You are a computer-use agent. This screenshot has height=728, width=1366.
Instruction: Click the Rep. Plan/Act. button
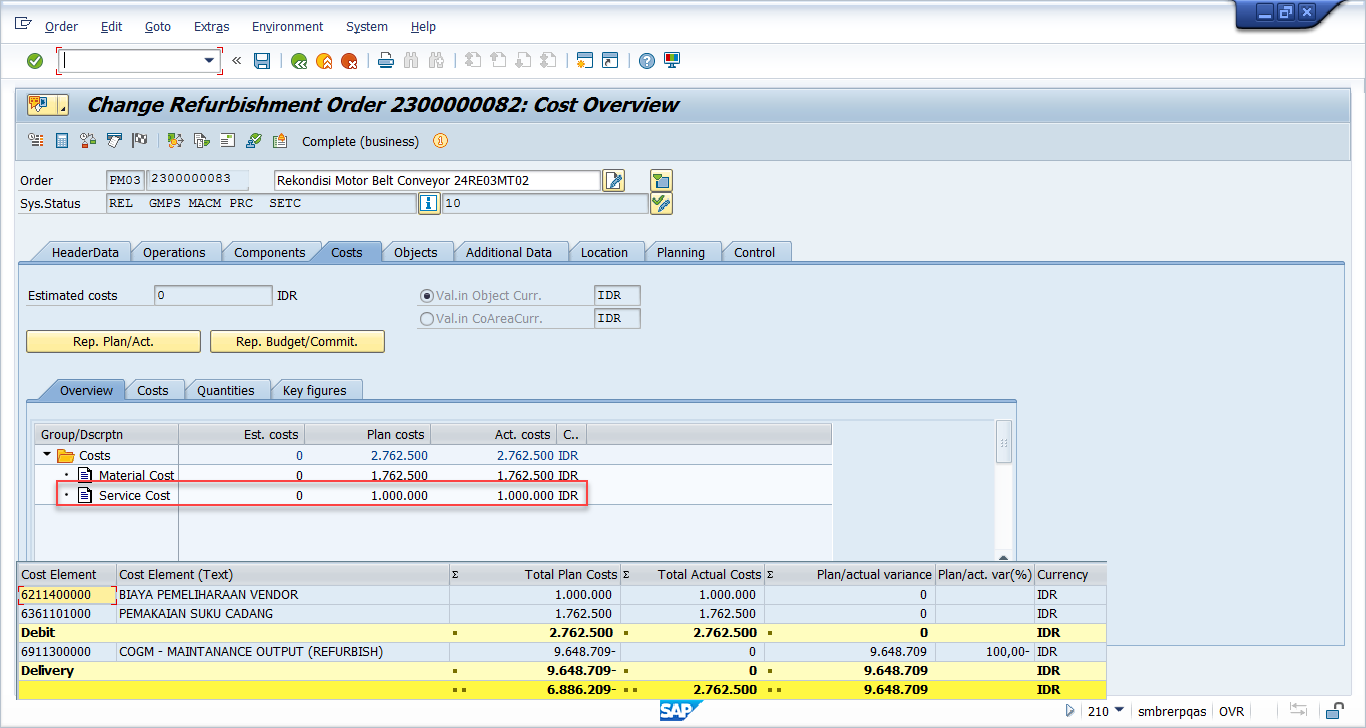pos(113,342)
